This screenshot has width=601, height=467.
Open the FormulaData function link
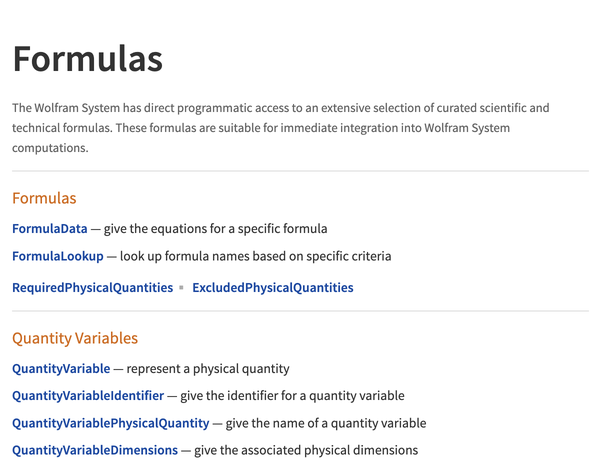pyautogui.click(x=50, y=228)
